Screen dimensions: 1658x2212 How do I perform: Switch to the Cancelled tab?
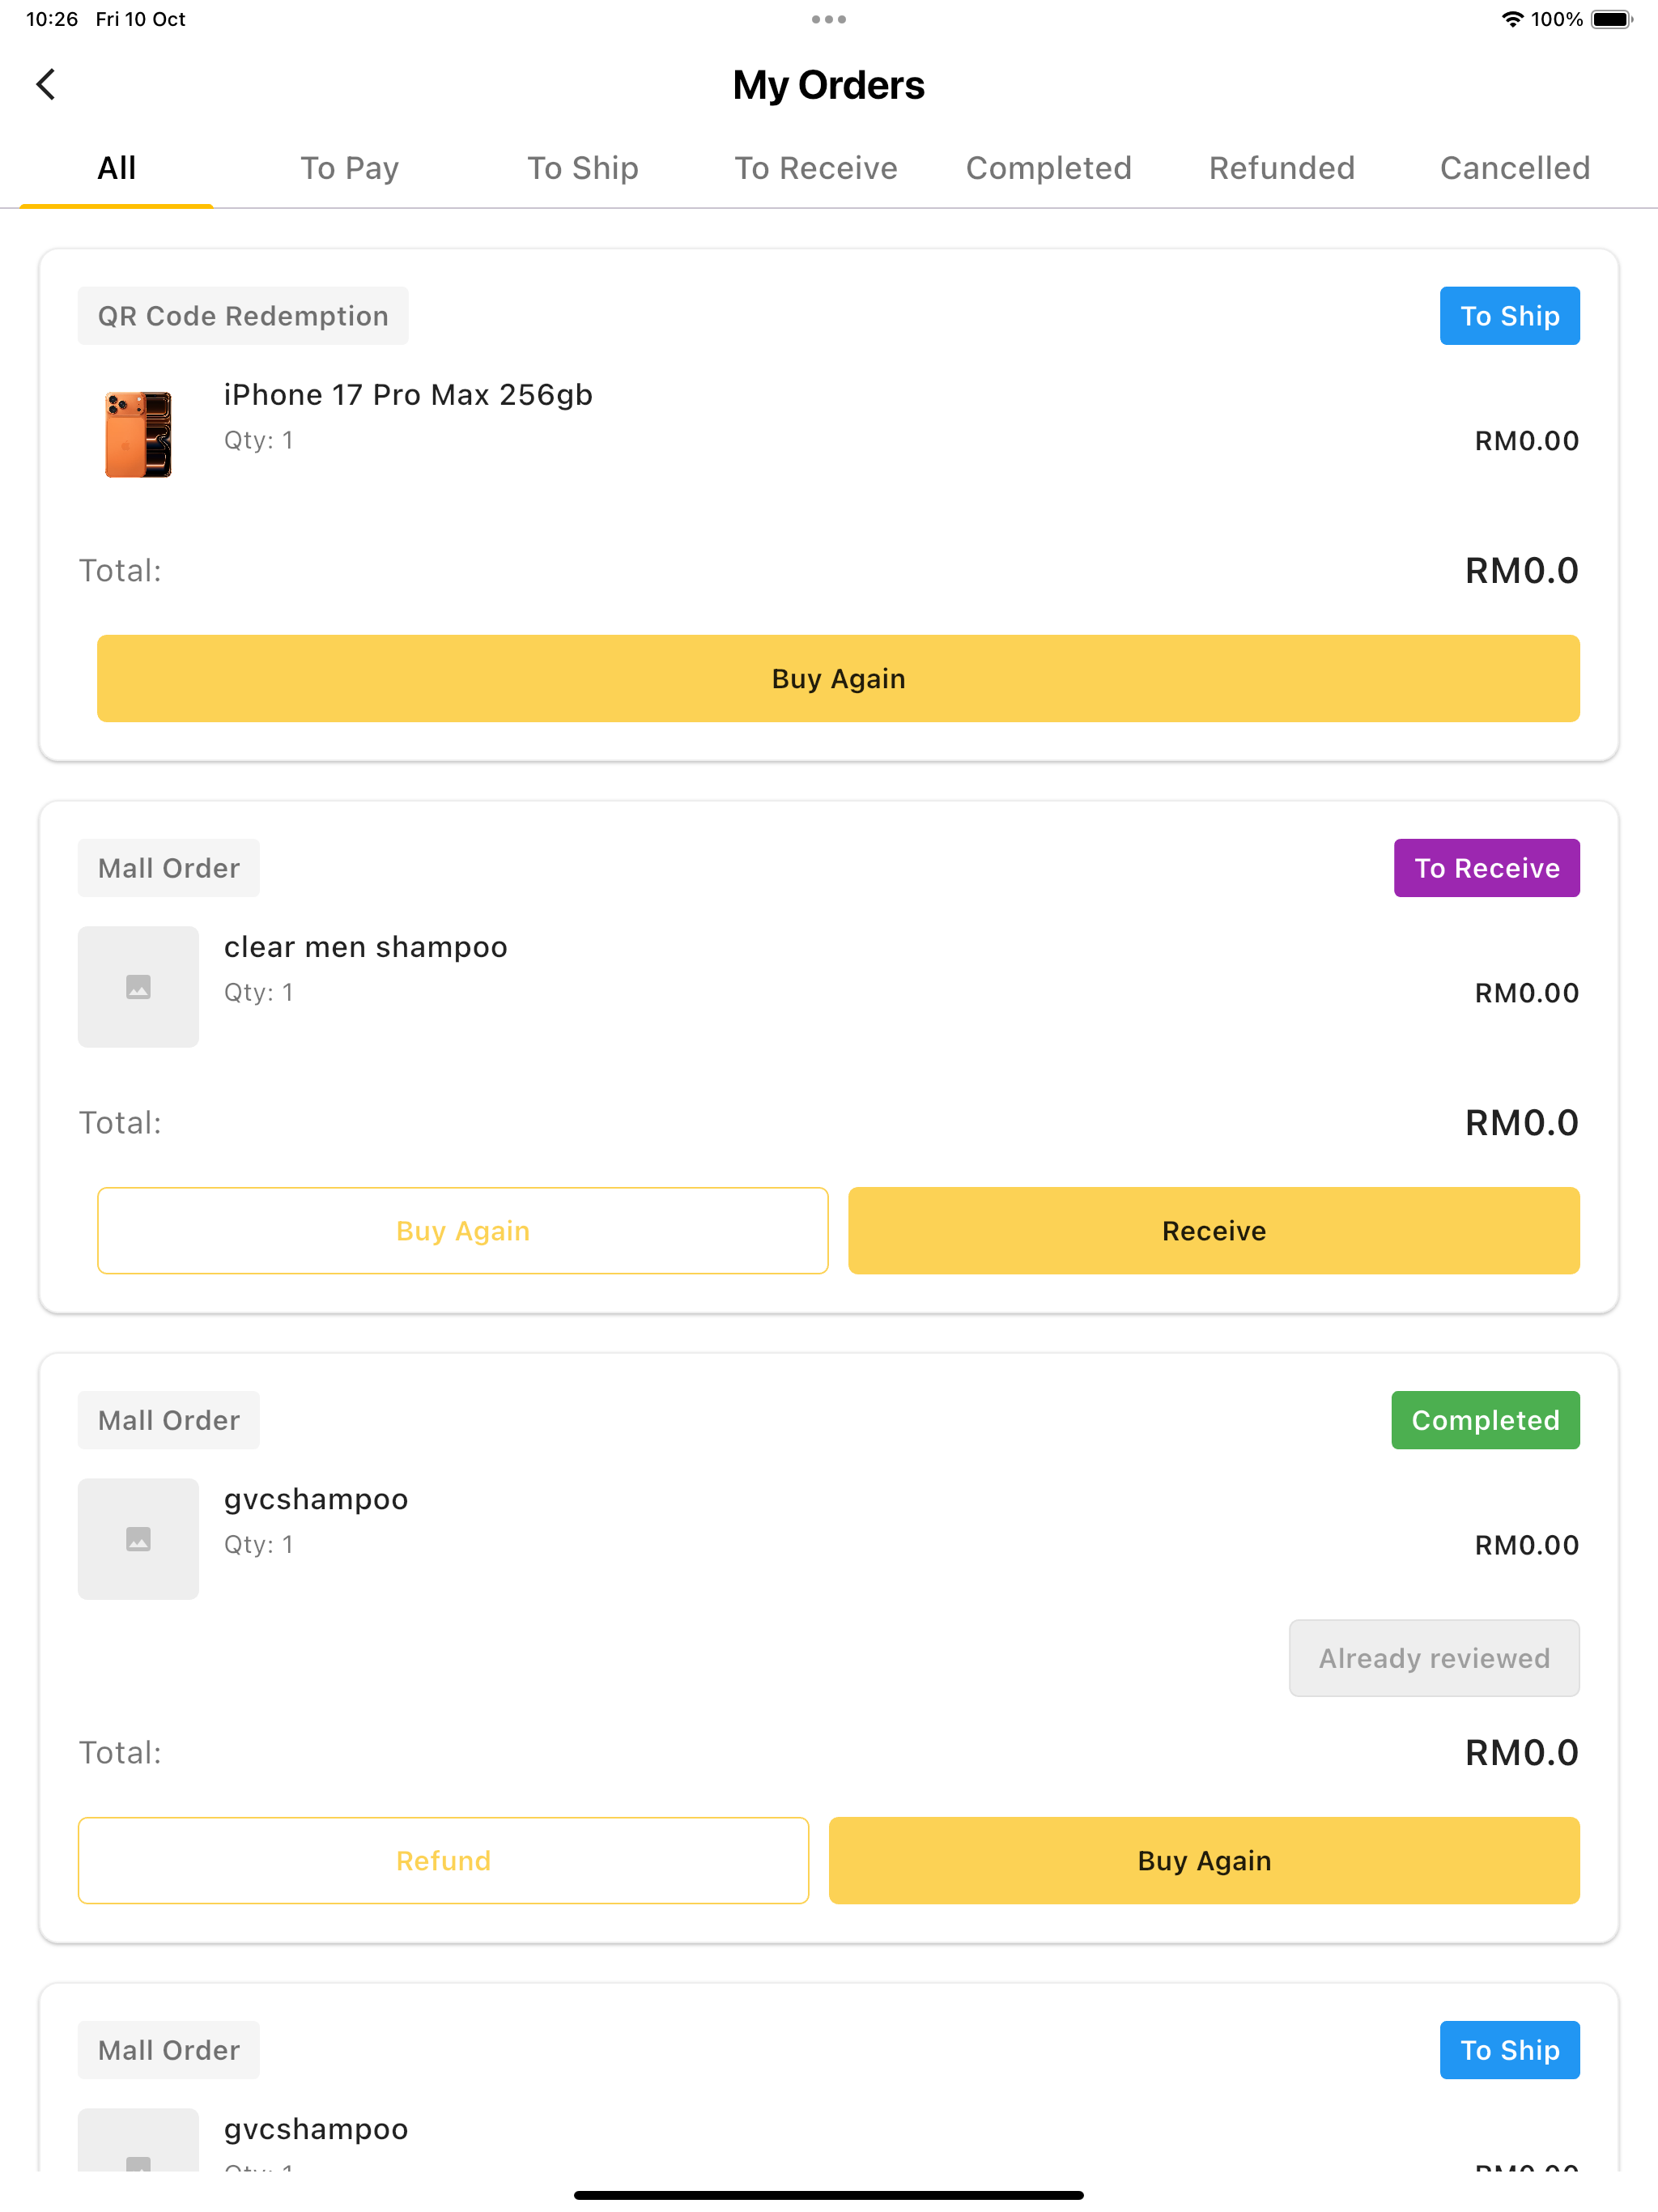pos(1515,168)
